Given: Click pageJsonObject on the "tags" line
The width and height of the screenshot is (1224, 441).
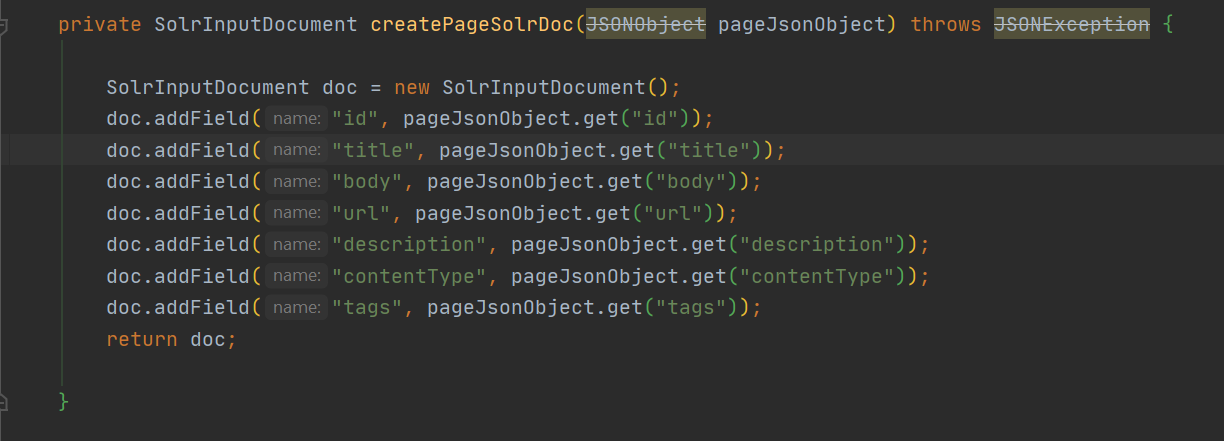Looking at the screenshot, I should 511,308.
